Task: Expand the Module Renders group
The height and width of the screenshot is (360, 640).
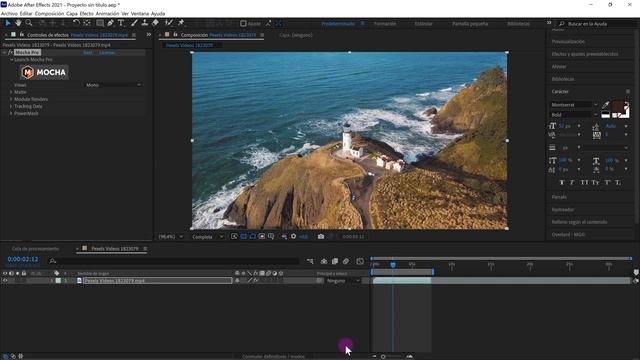Action: pos(11,99)
